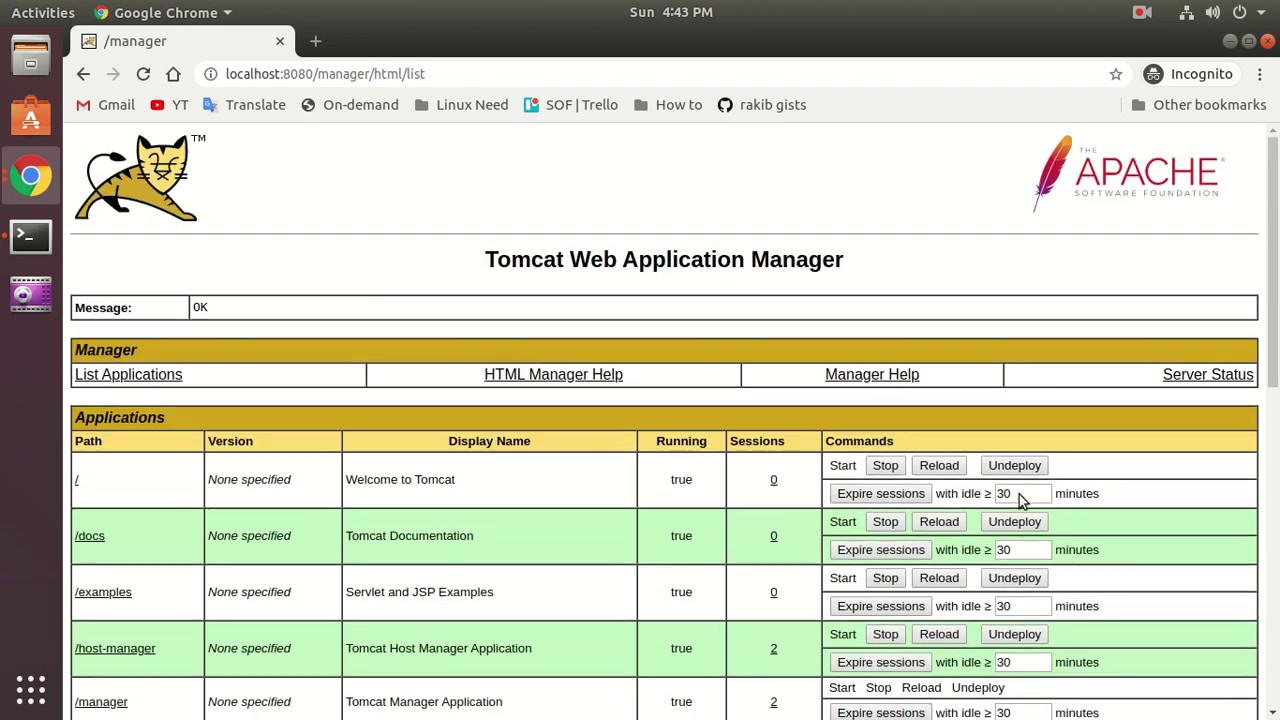Open the network icon in top bar

click(x=1186, y=12)
